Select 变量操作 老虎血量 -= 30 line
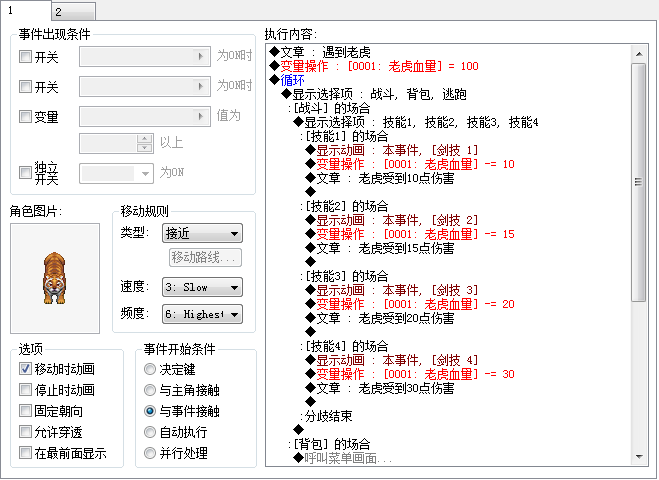This screenshot has width=659, height=480. pos(410,374)
